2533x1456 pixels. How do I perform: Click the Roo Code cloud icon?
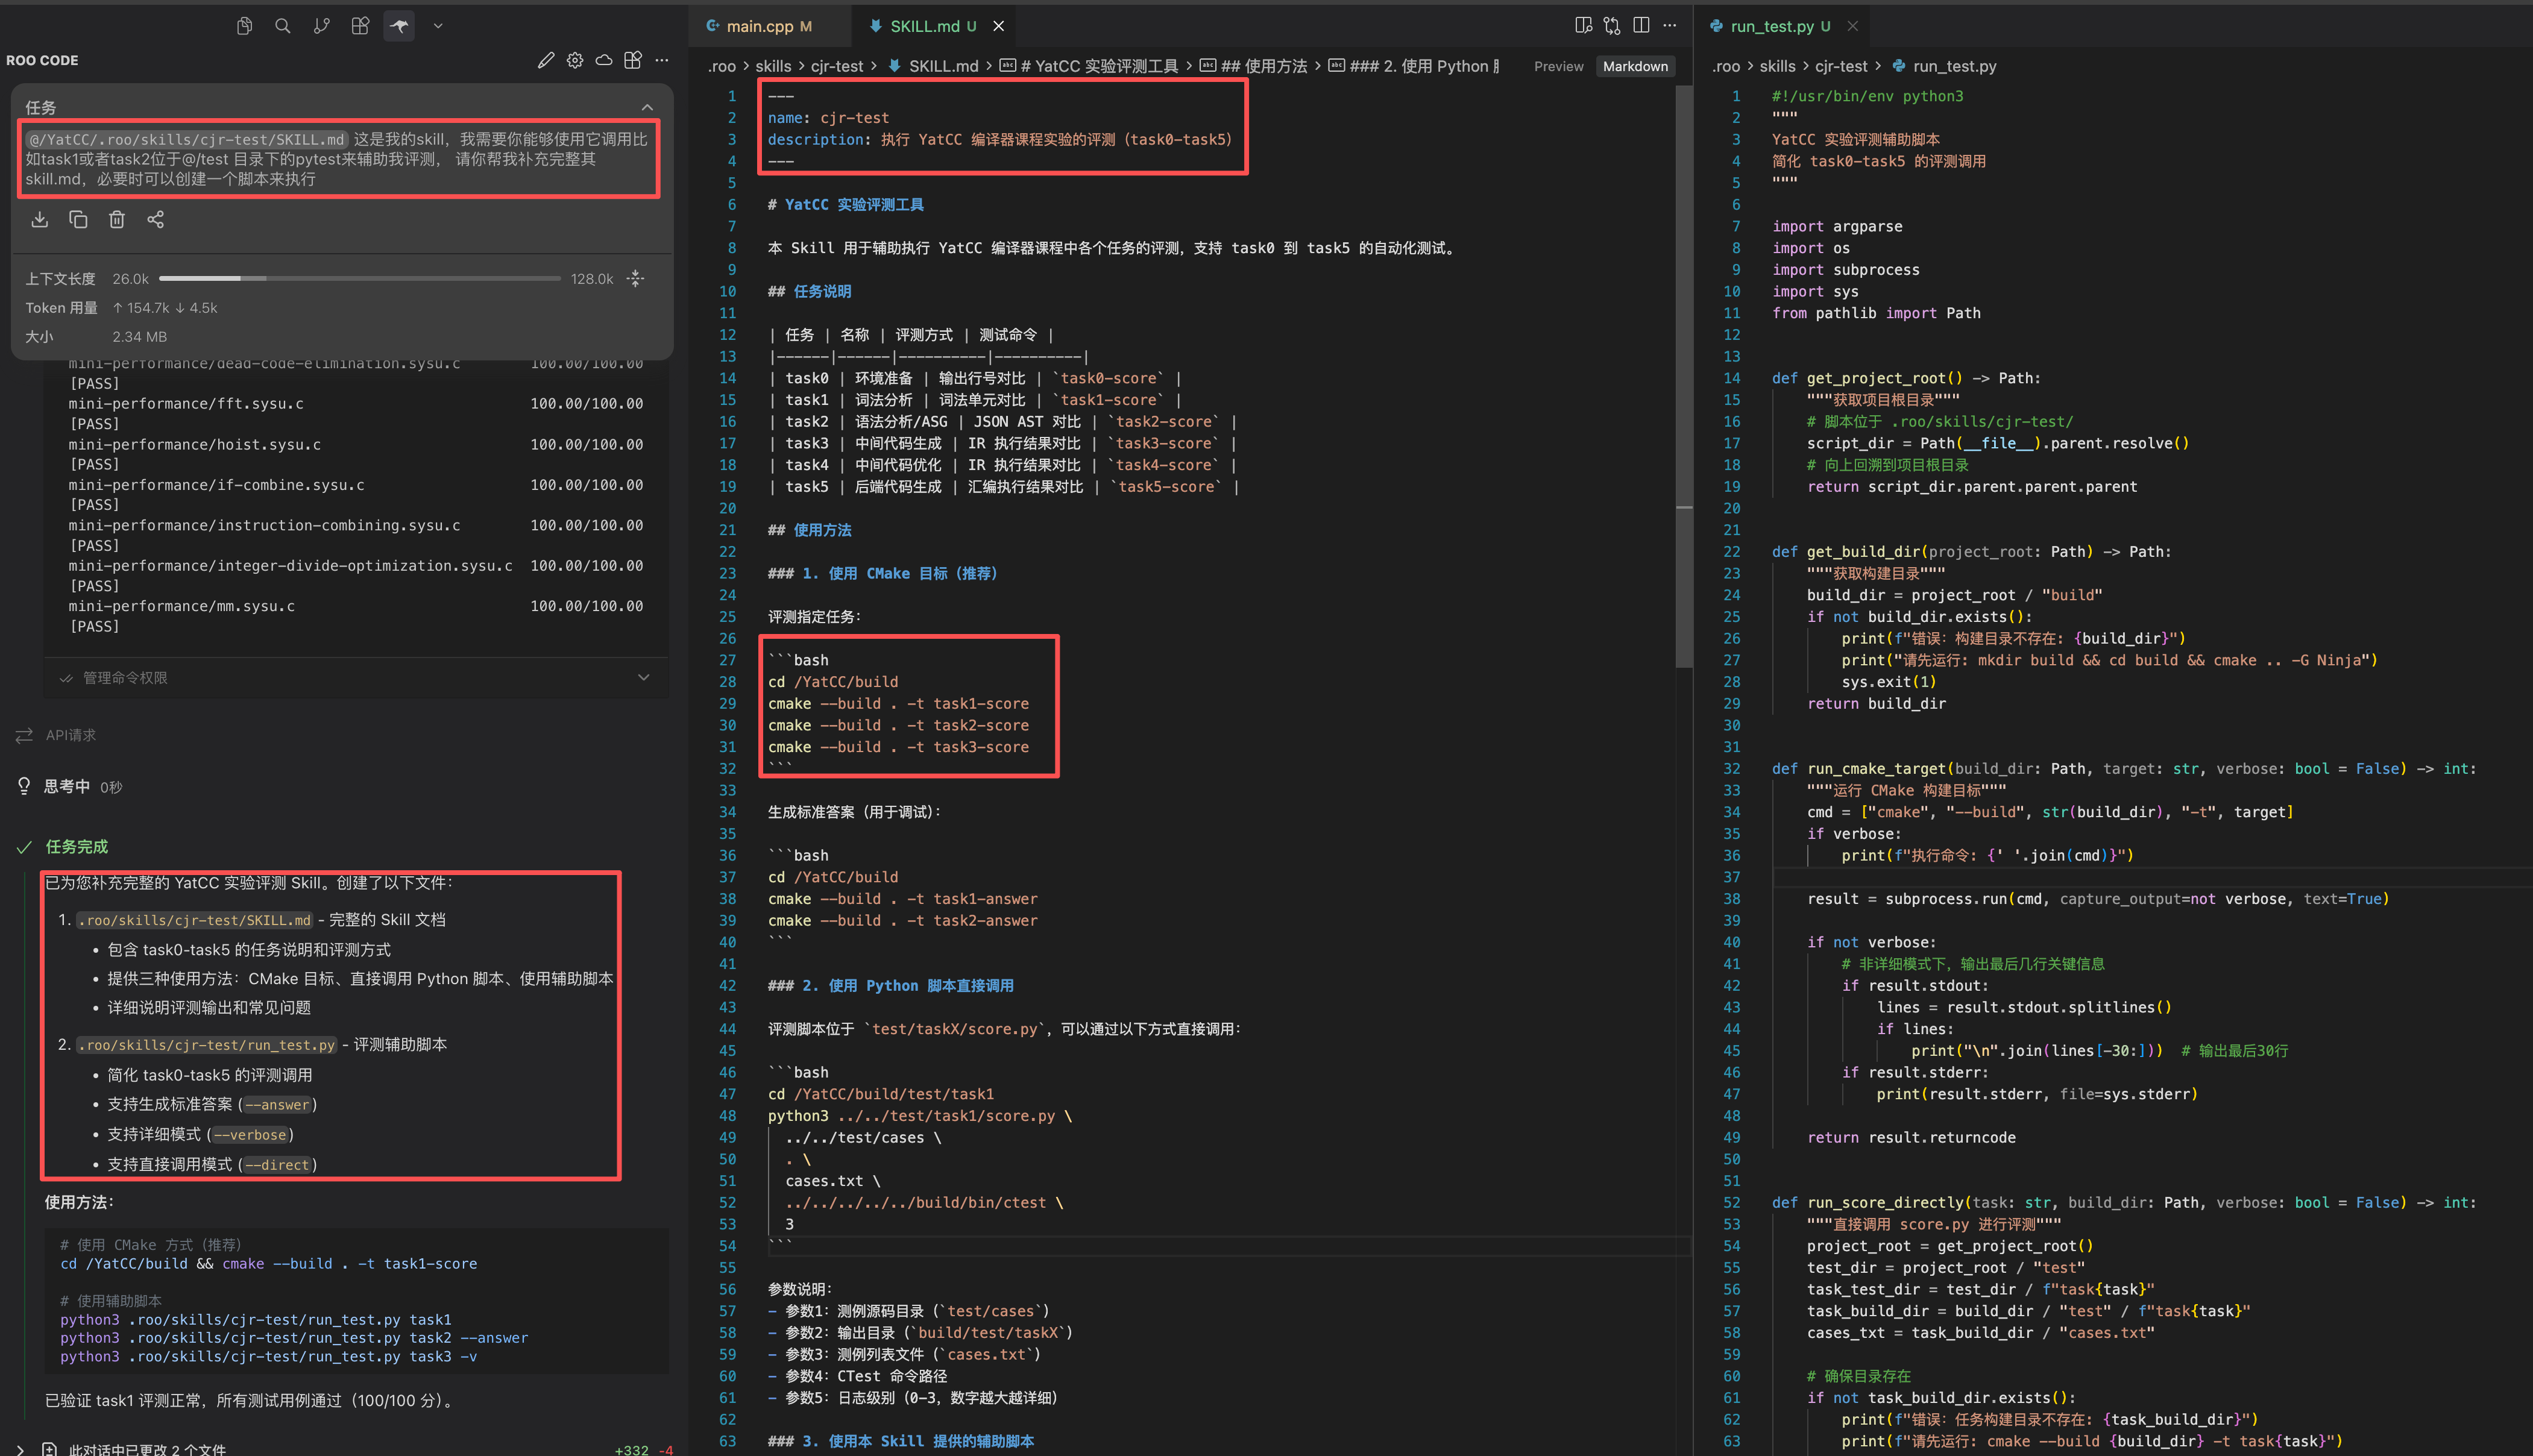coord(604,60)
